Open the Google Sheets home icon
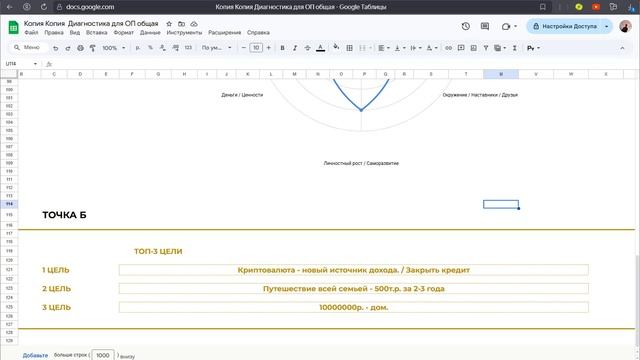This screenshot has height=360, width=640. [x=13, y=27]
